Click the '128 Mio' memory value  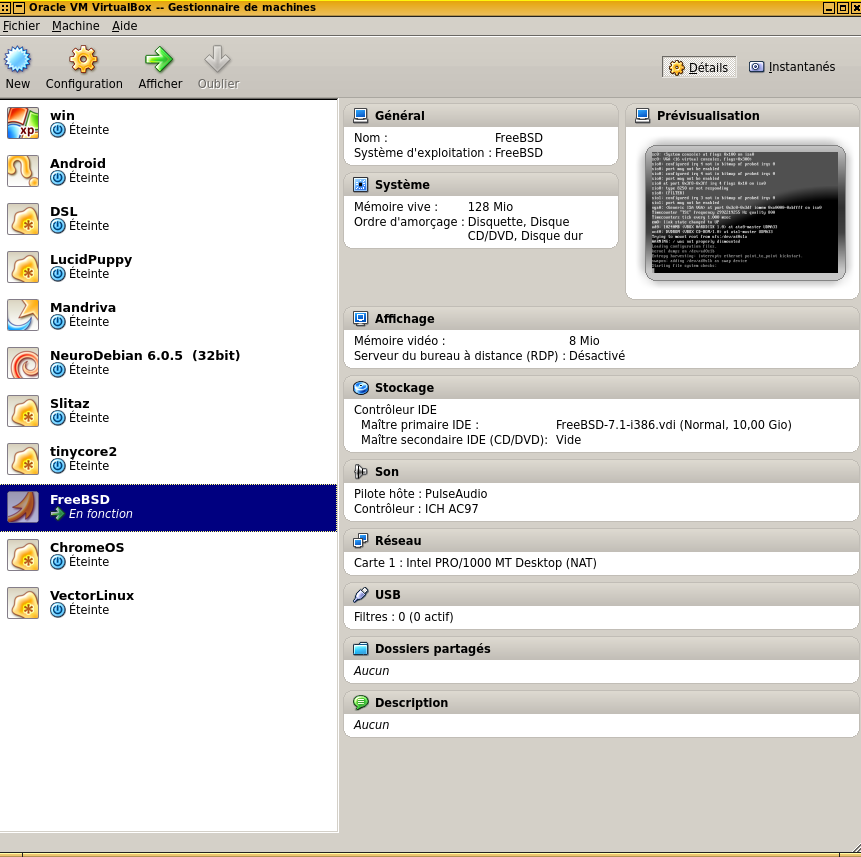490,207
